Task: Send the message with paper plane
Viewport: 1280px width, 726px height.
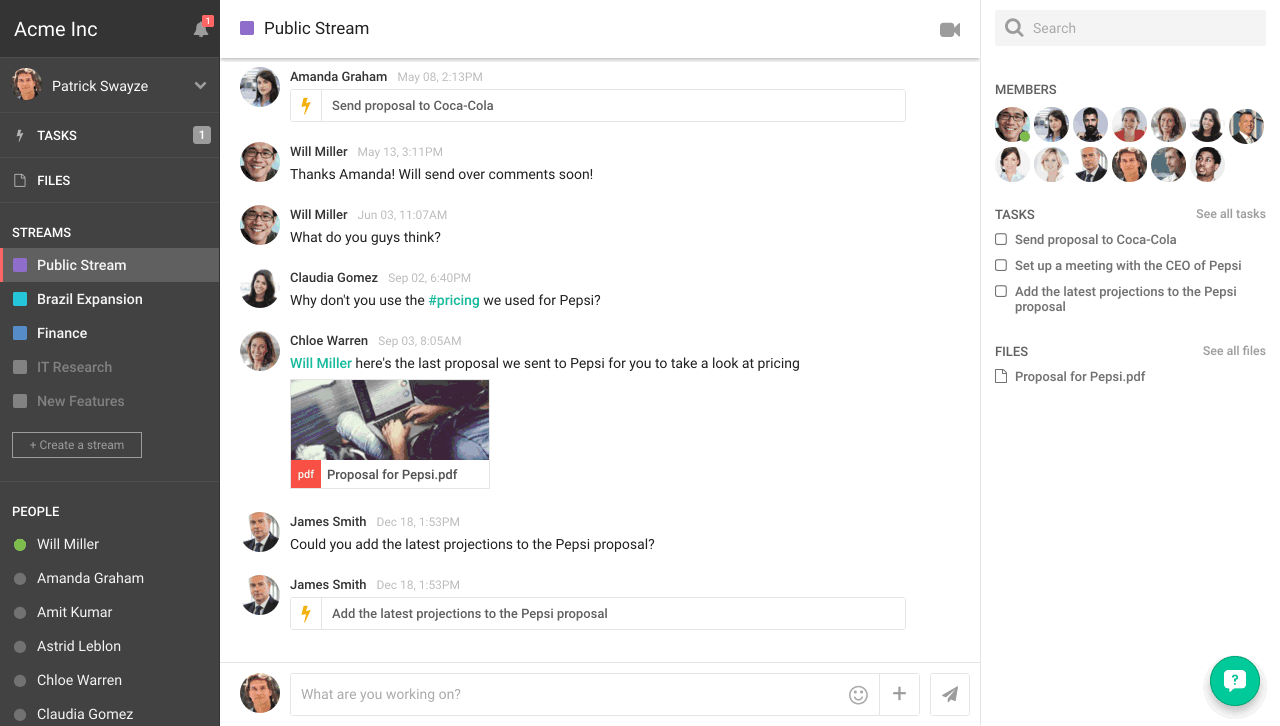Action: [950, 695]
